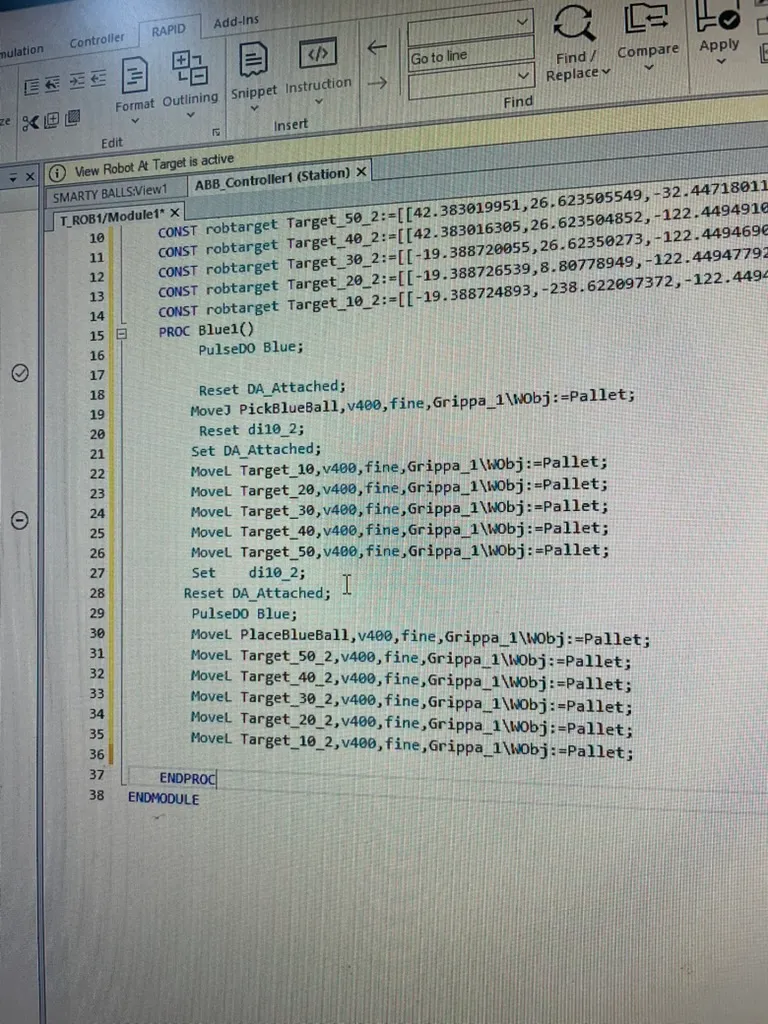Image resolution: width=768 pixels, height=1024 pixels.
Task: Click the info icon beside View Robot At Target
Action: click(x=57, y=173)
